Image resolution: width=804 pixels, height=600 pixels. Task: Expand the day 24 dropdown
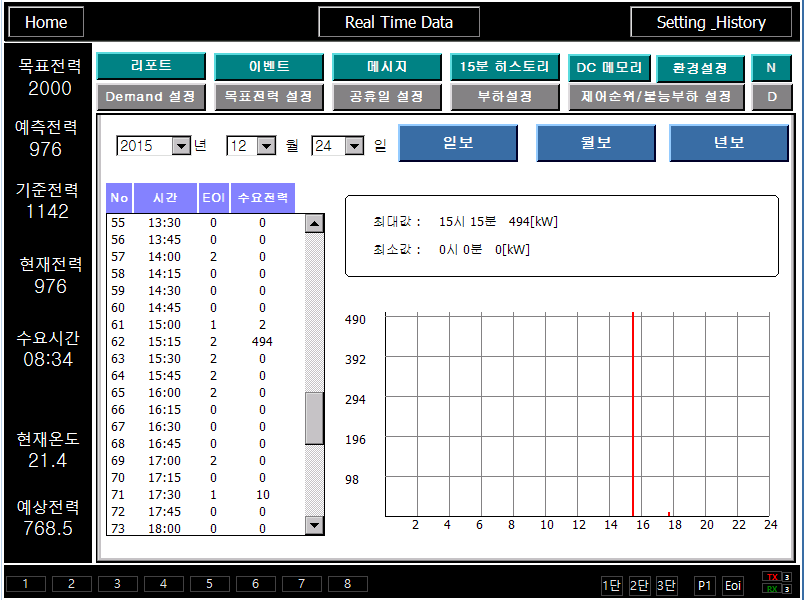[x=354, y=146]
